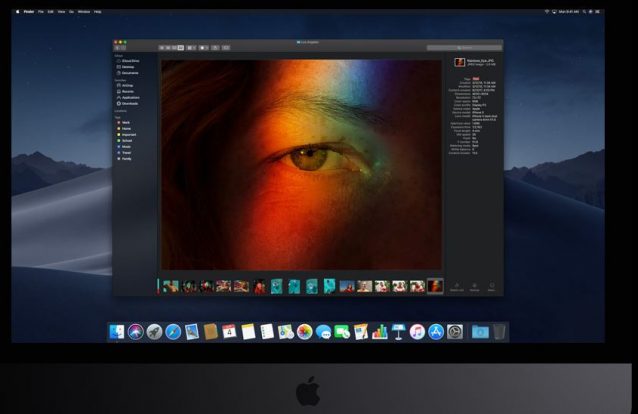Click the Rotate Left quick action
Screen dimensions: 638x414
click(x=457, y=286)
